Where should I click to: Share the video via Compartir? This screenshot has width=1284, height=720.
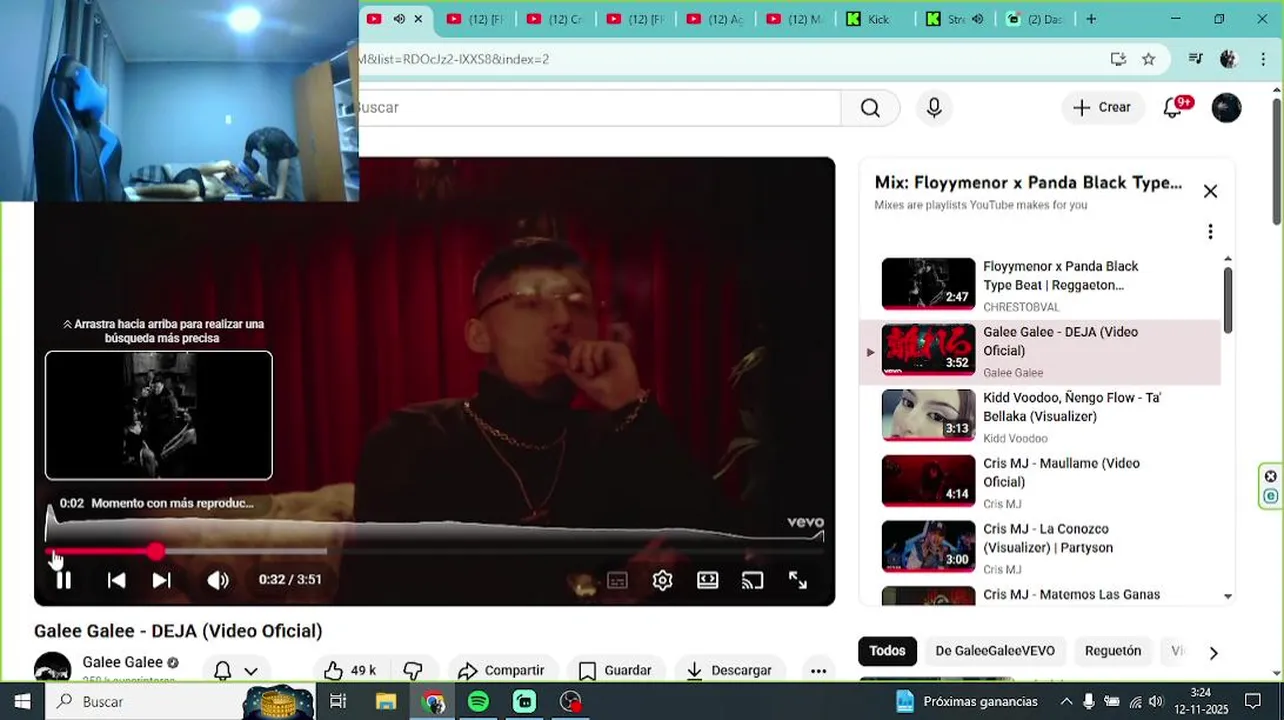[500, 670]
